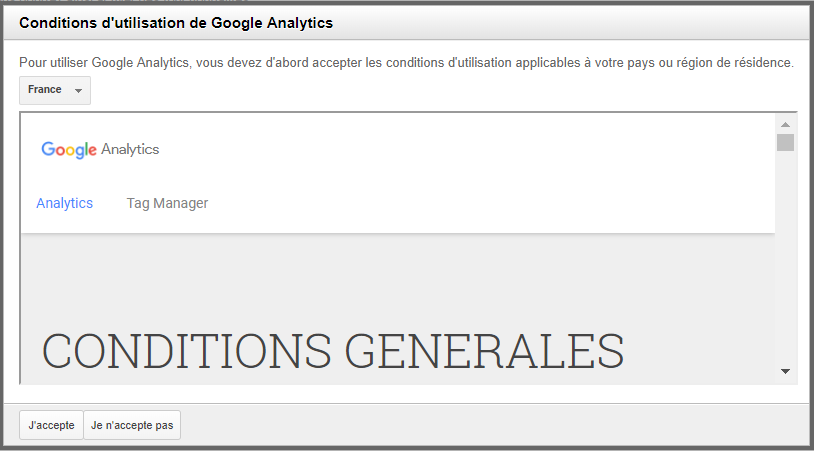Switch to the Tag Manager tab
Viewport: 814px width, 451px height.
[x=167, y=203]
